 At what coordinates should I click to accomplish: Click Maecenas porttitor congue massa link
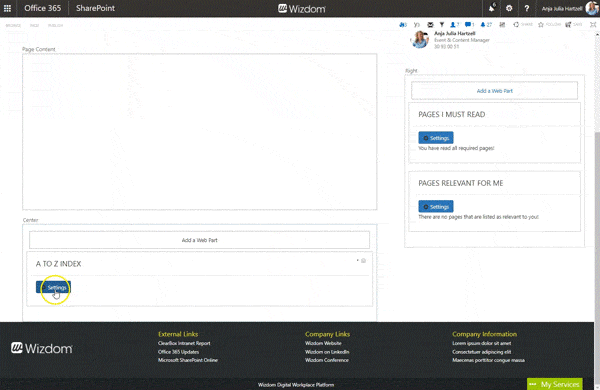(489, 360)
